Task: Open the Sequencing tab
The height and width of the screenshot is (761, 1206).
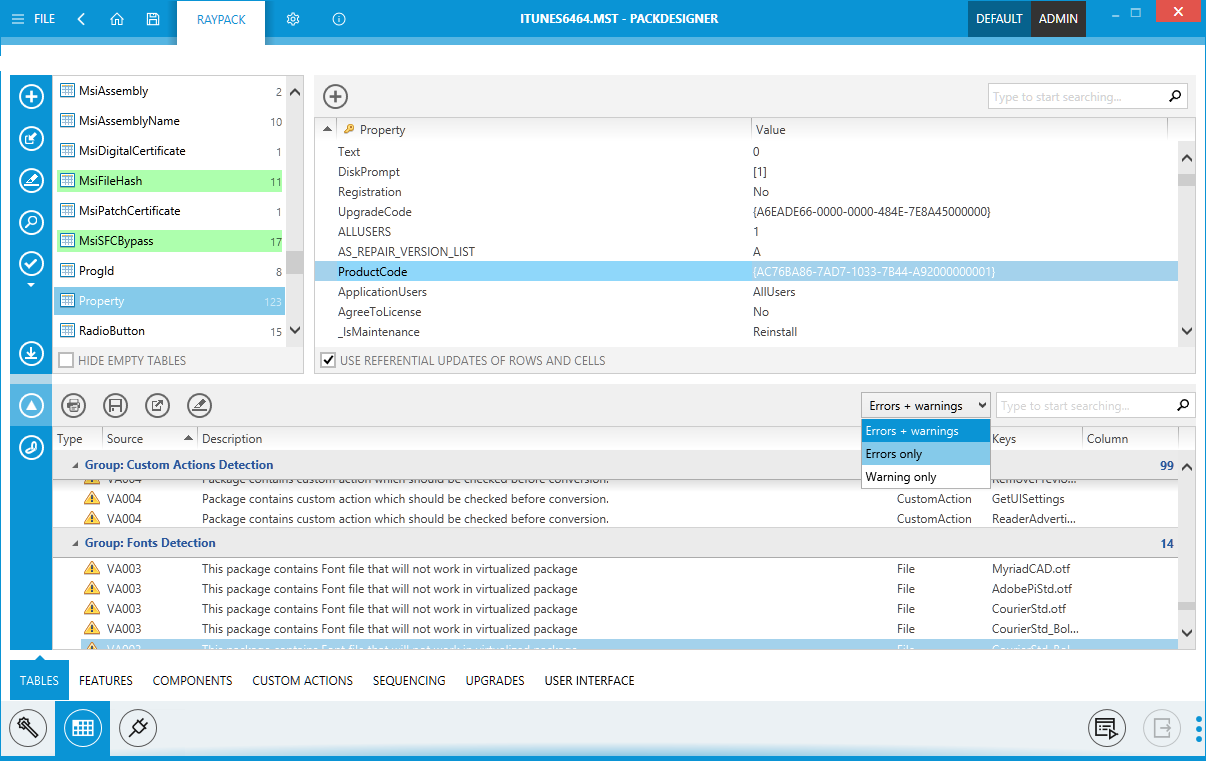Action: 409,681
